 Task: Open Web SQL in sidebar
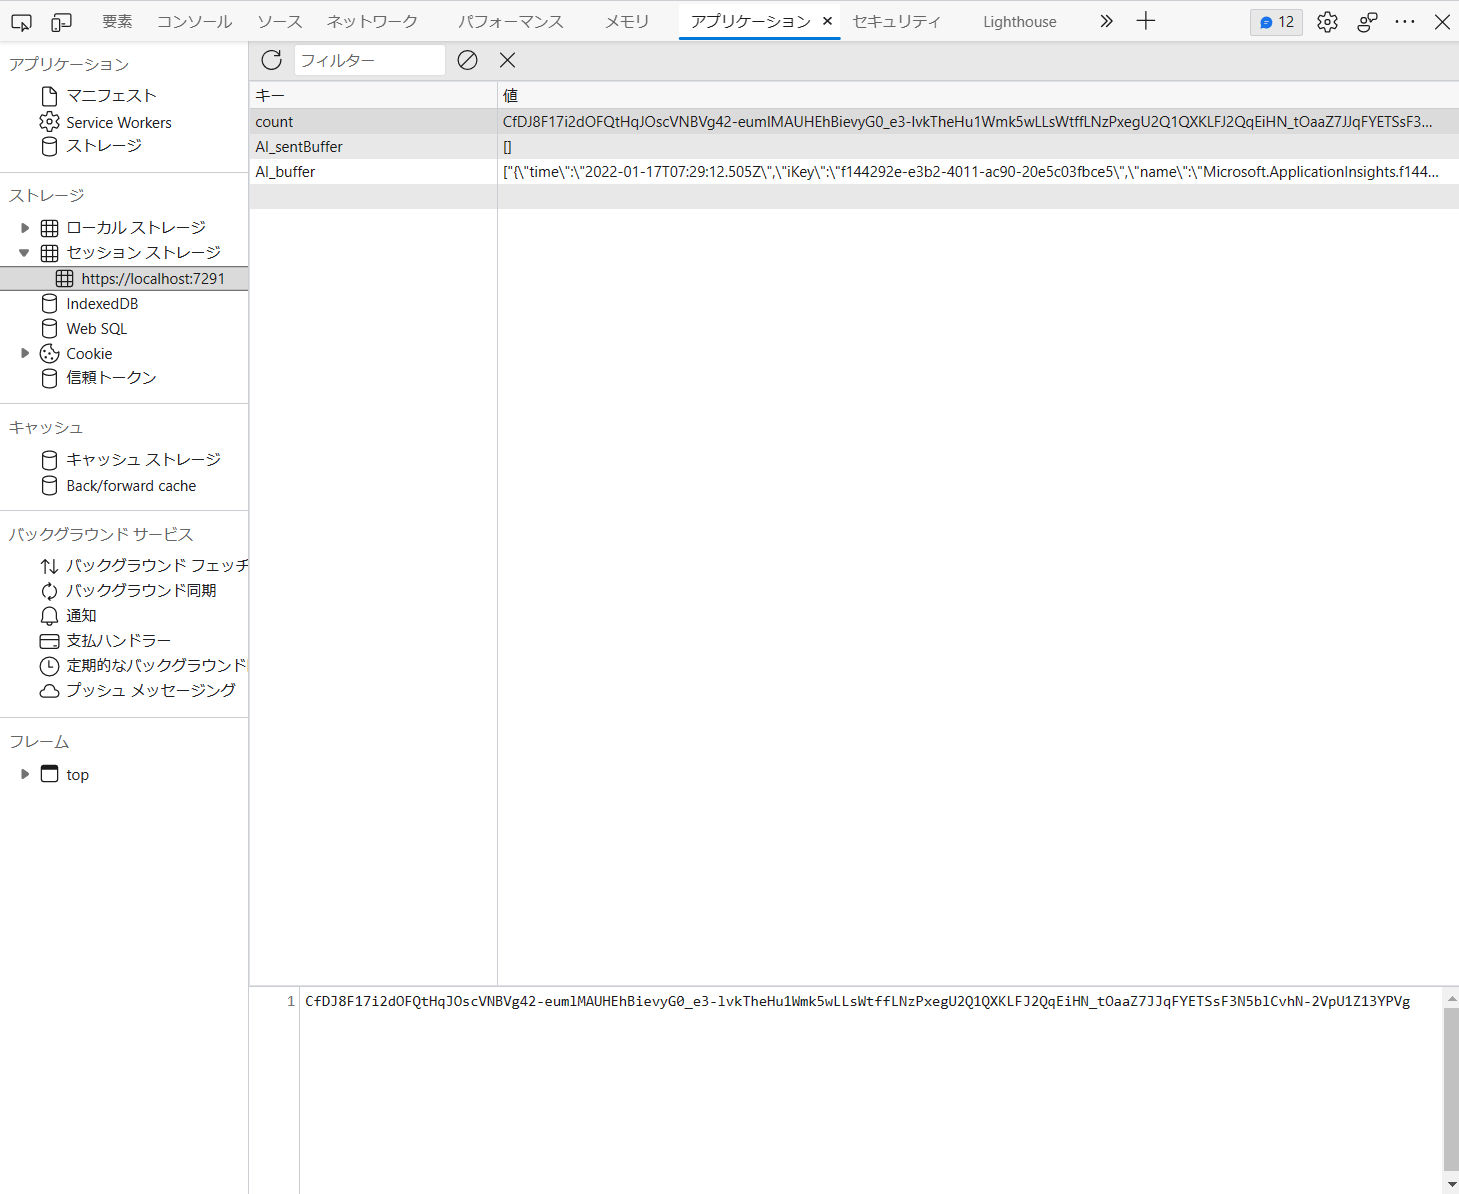tap(96, 329)
